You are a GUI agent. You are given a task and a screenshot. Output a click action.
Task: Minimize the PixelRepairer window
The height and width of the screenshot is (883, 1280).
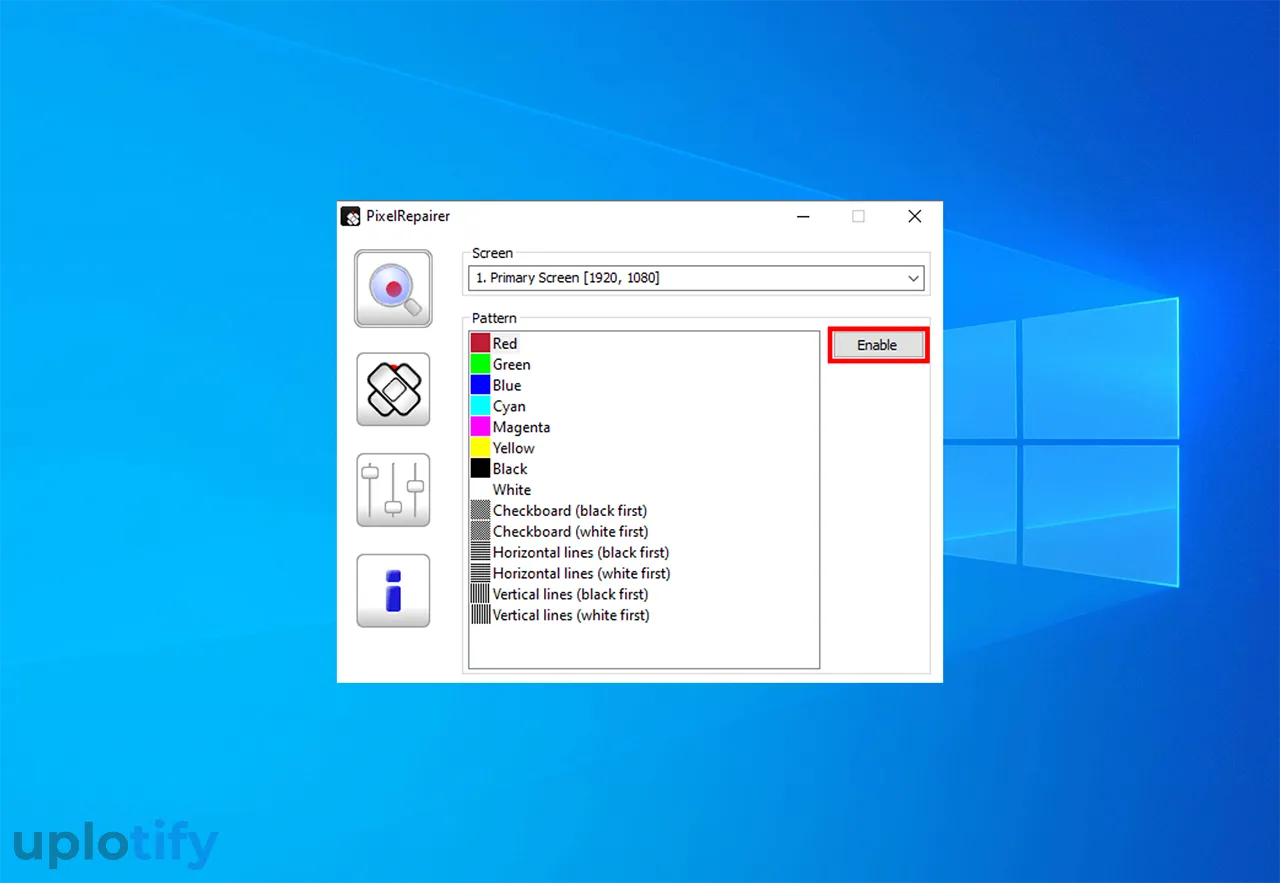pyautogui.click(x=803, y=217)
